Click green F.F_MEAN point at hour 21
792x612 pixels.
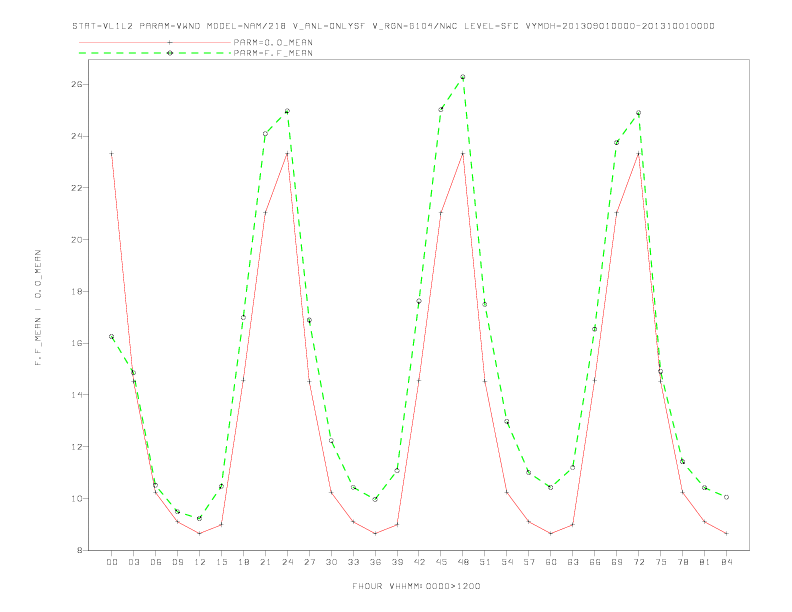pyautogui.click(x=265, y=134)
